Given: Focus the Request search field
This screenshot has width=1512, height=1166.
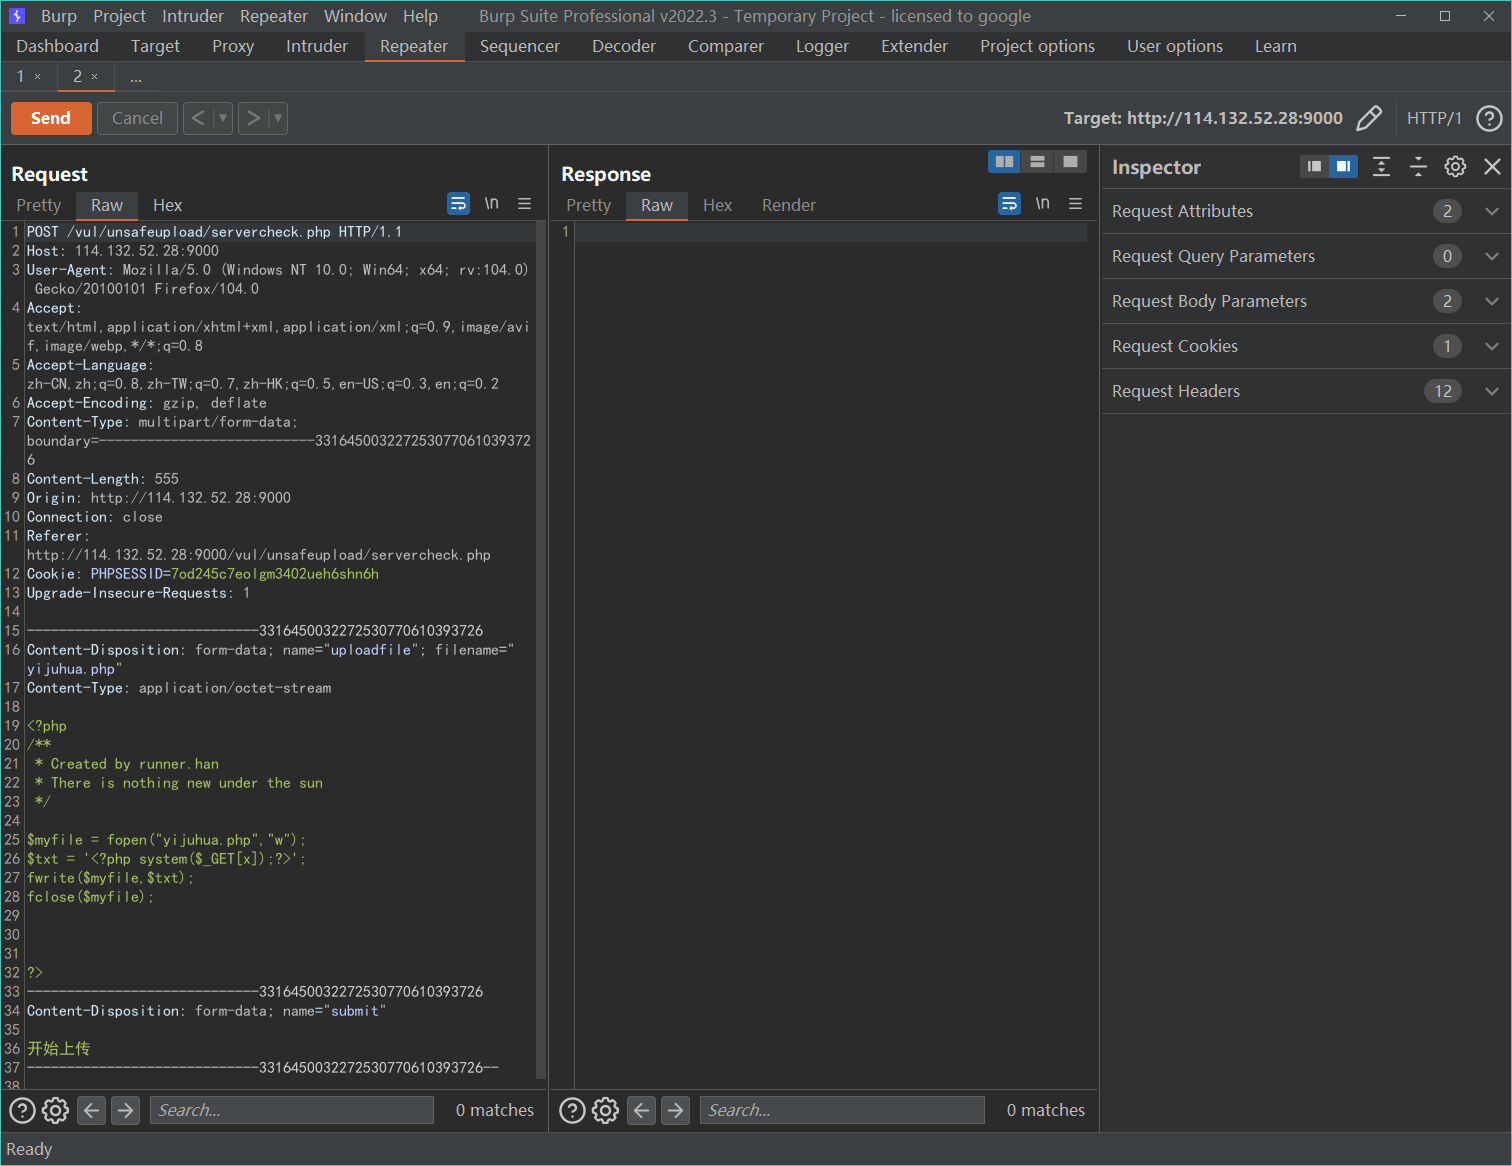Looking at the screenshot, I should pos(292,1110).
